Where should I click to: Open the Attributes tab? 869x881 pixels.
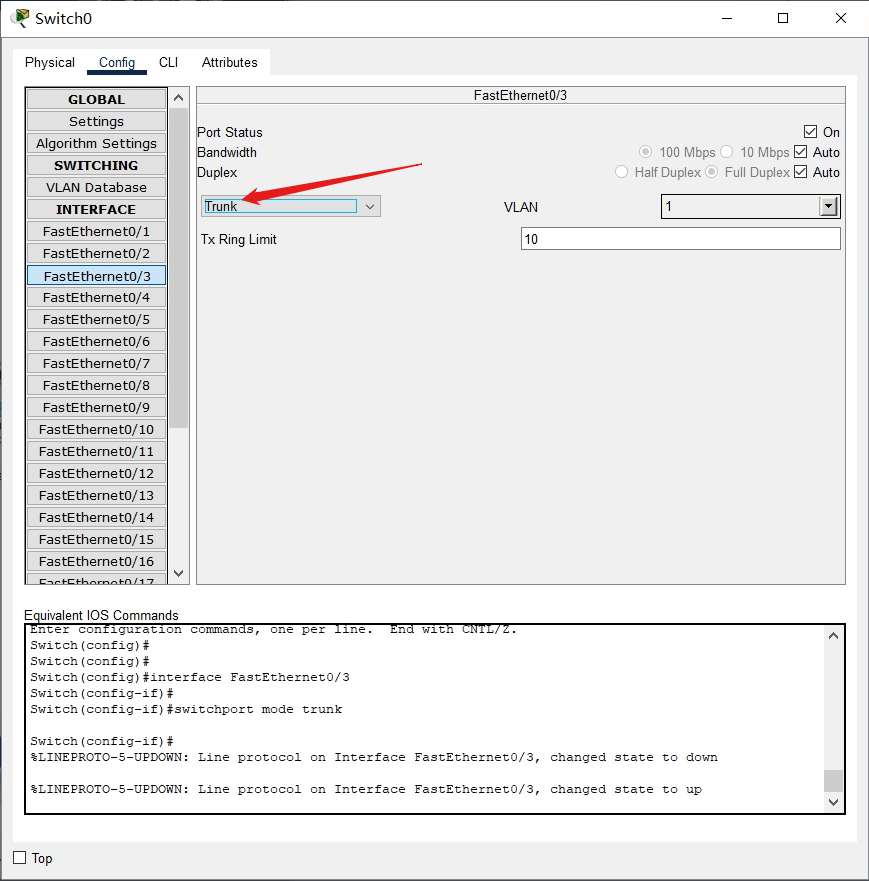[x=230, y=62]
